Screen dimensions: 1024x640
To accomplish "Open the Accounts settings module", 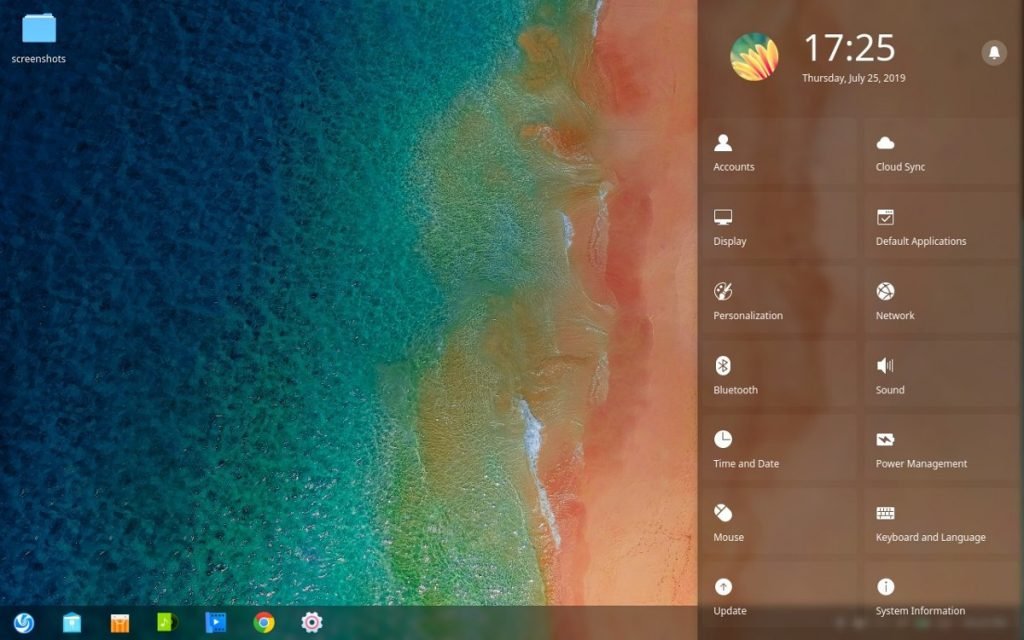I will click(x=778, y=153).
